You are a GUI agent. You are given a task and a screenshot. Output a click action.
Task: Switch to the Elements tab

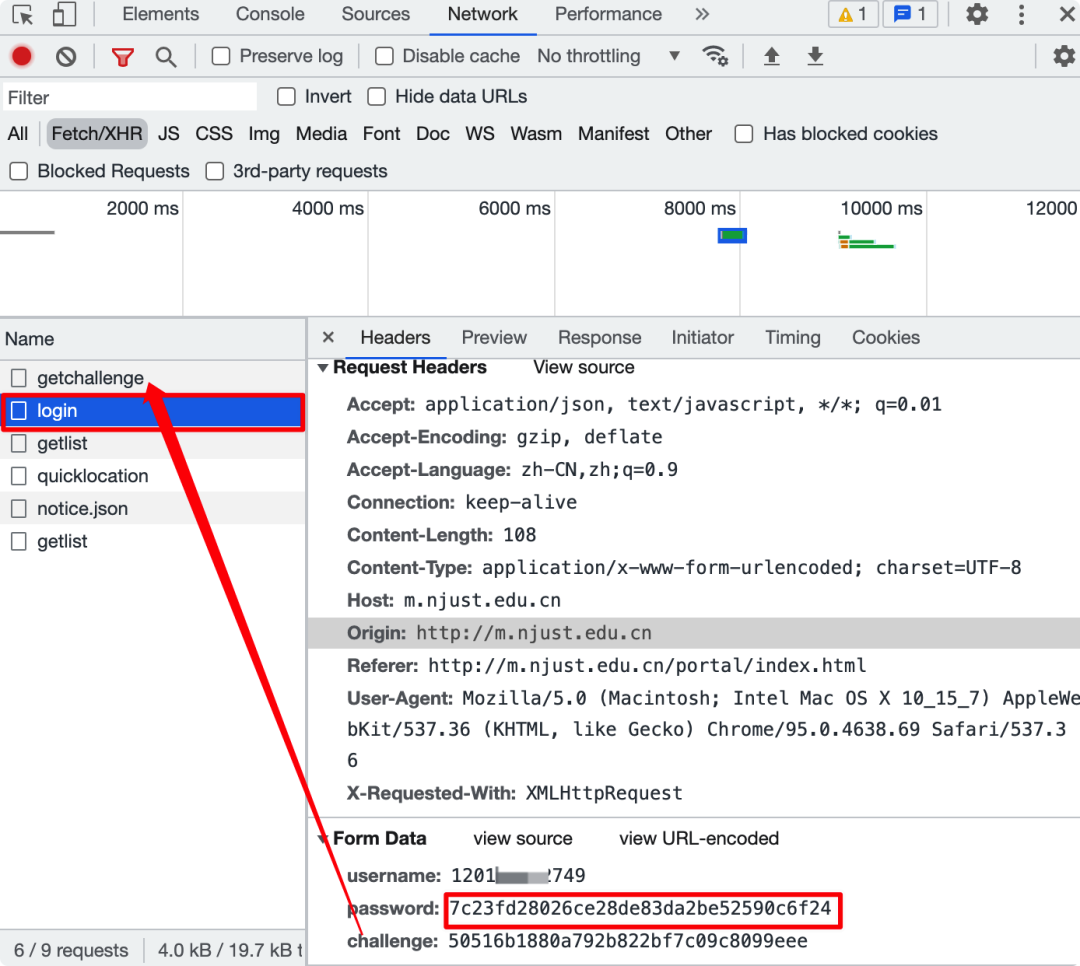(x=160, y=14)
